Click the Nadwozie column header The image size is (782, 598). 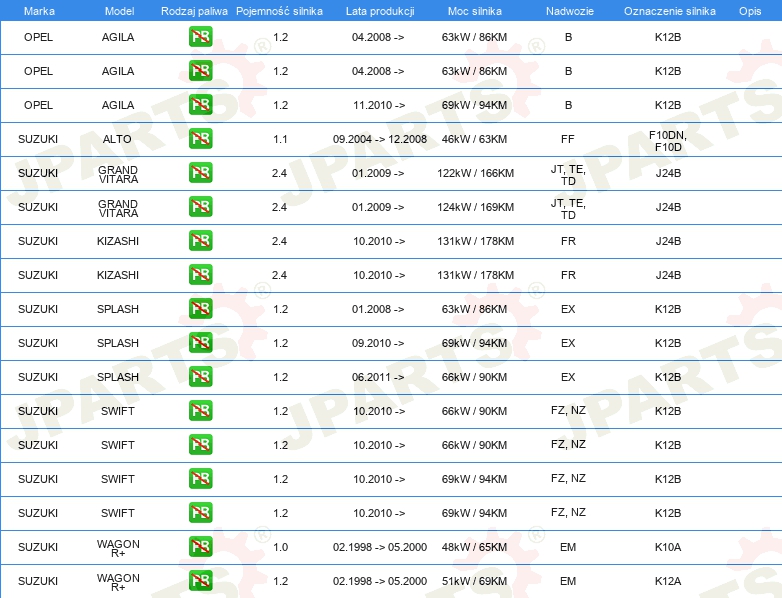coord(570,11)
